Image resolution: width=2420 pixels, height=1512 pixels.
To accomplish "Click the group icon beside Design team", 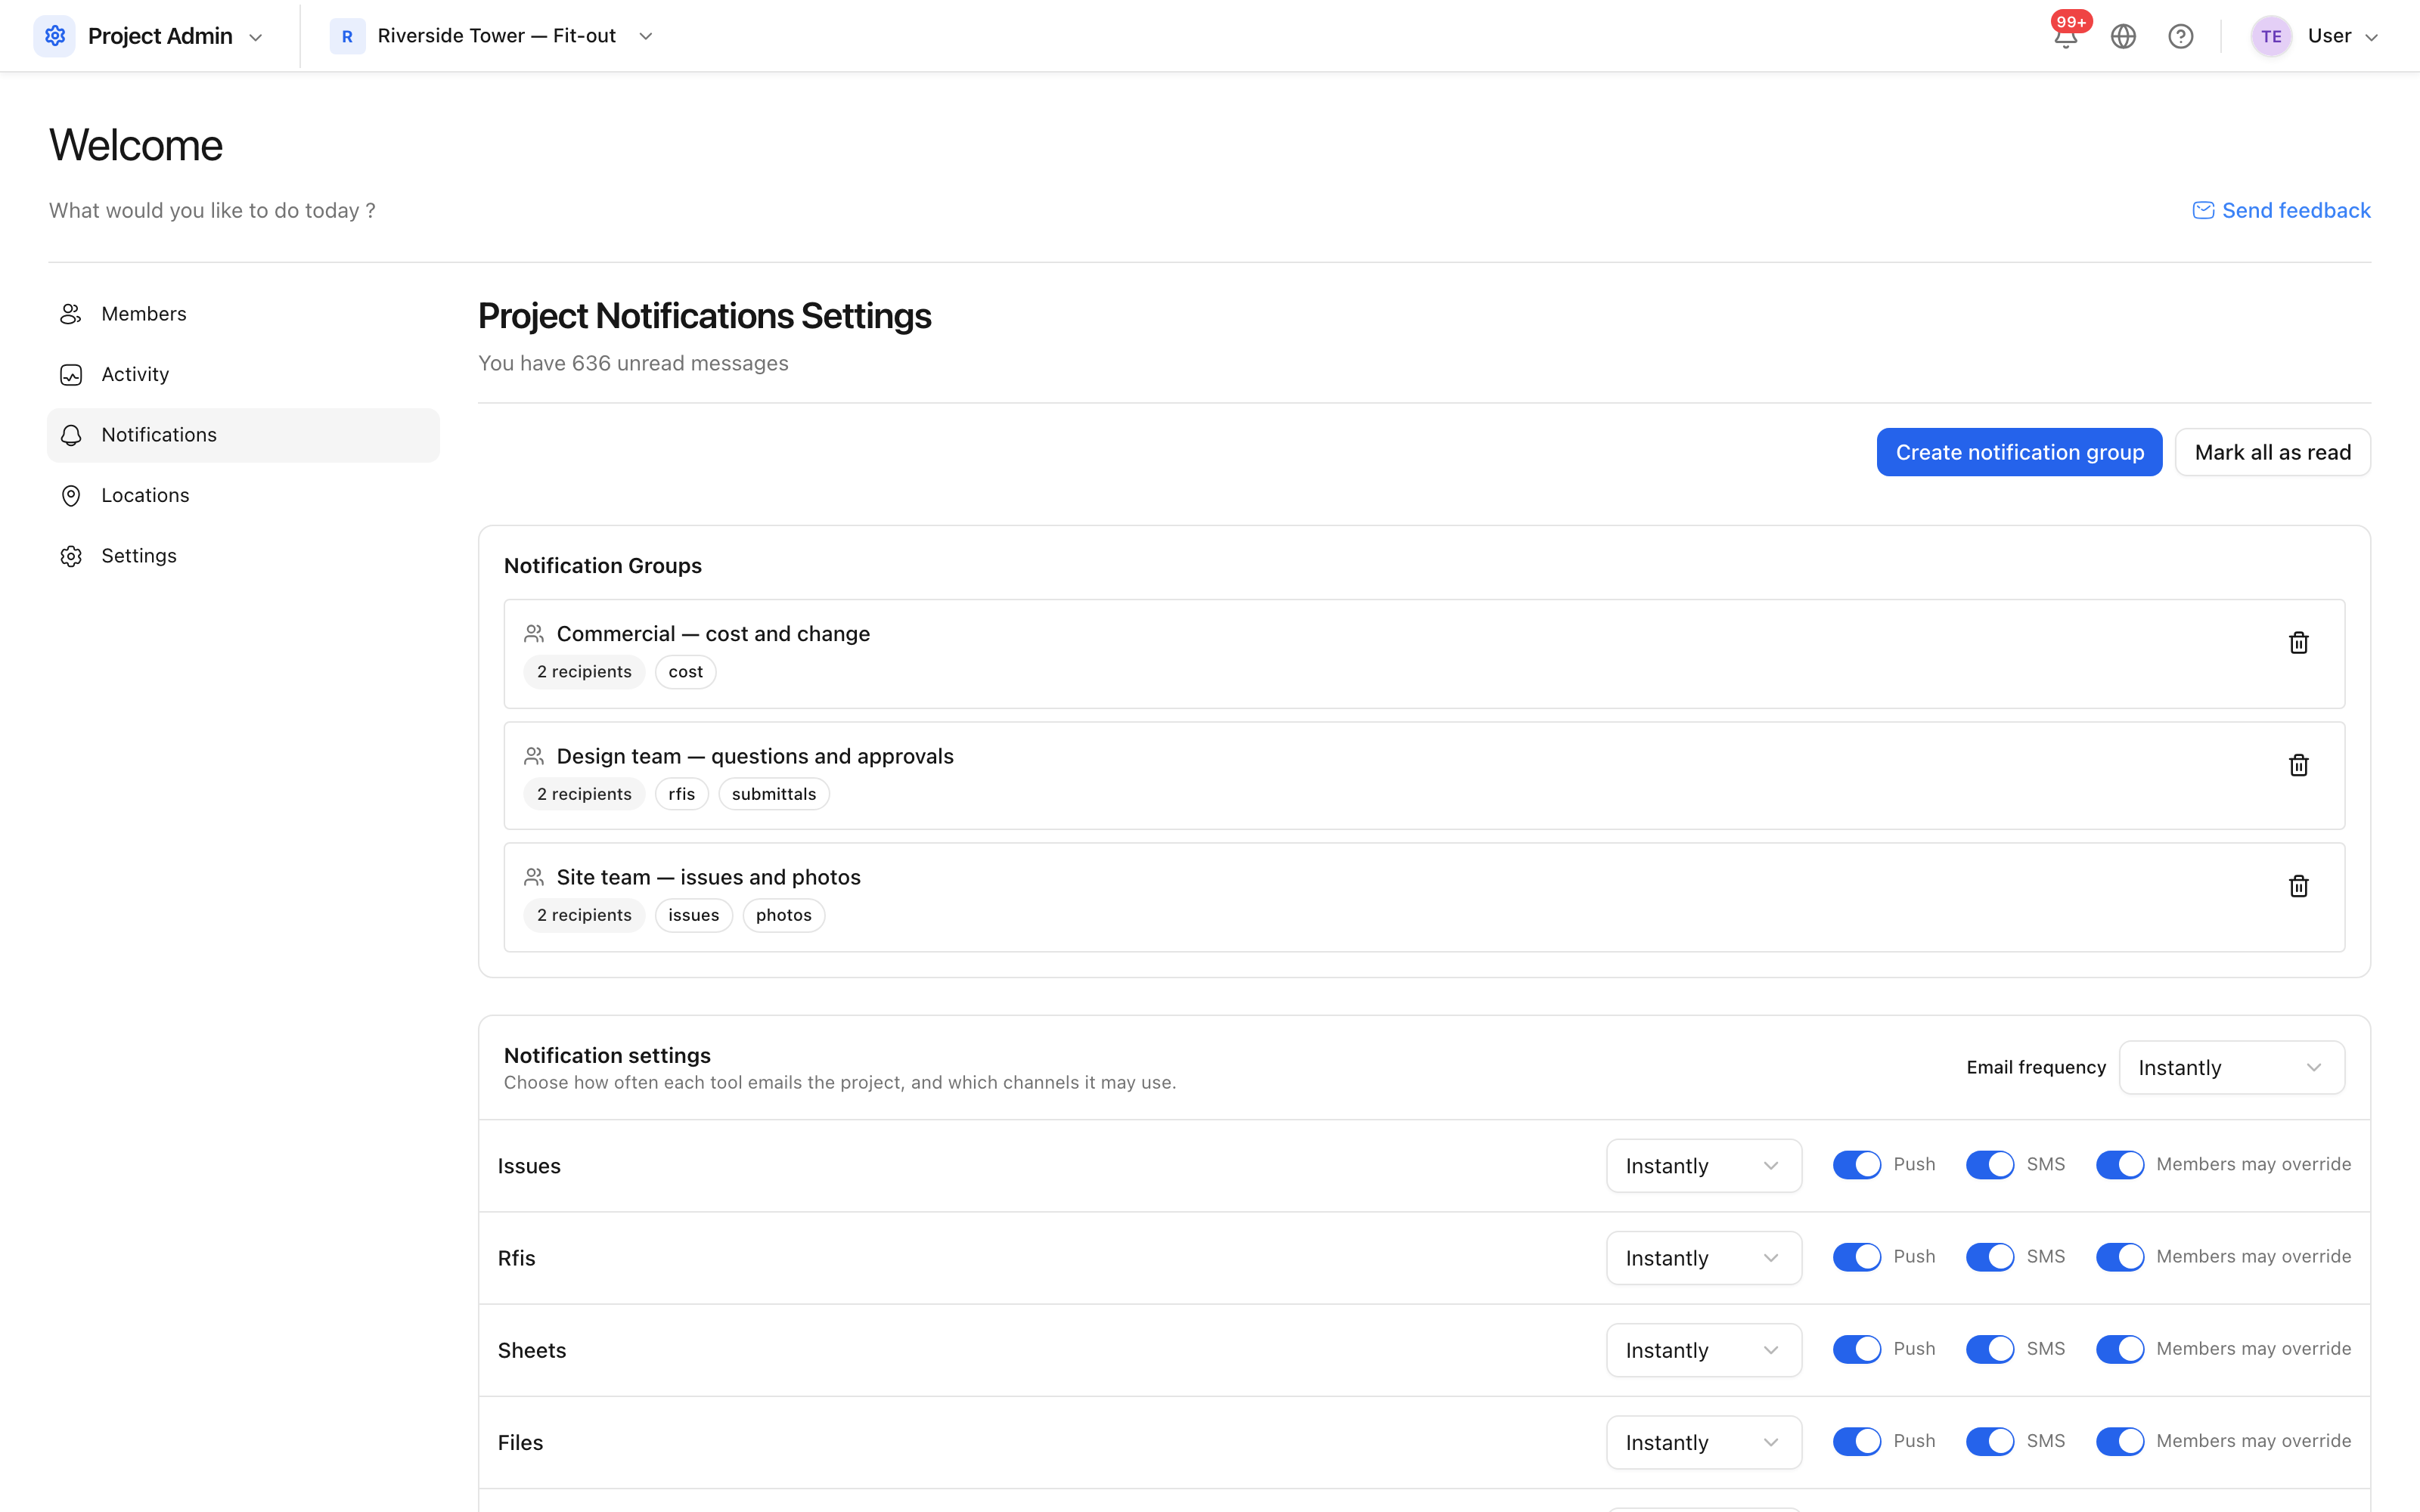I will point(534,756).
